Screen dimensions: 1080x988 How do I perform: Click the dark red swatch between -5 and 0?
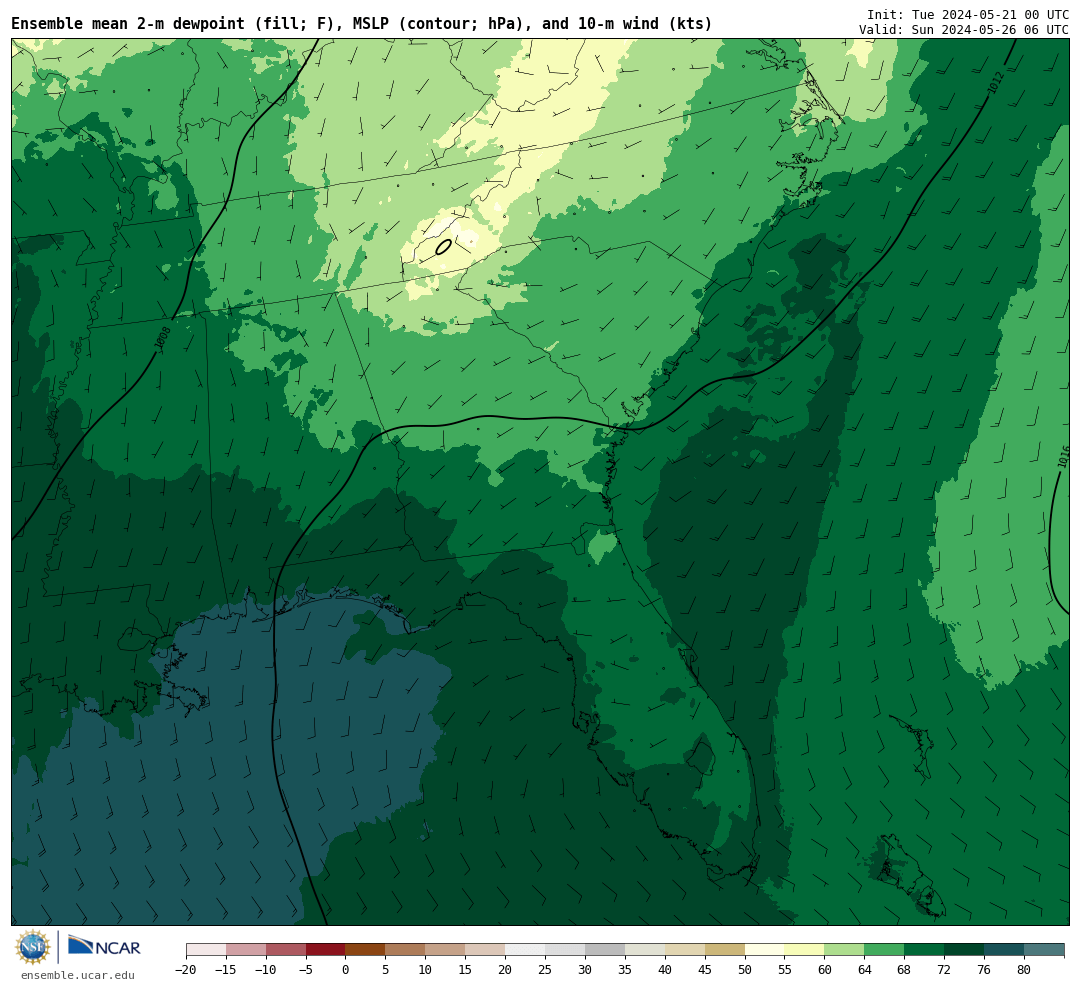(x=326, y=950)
